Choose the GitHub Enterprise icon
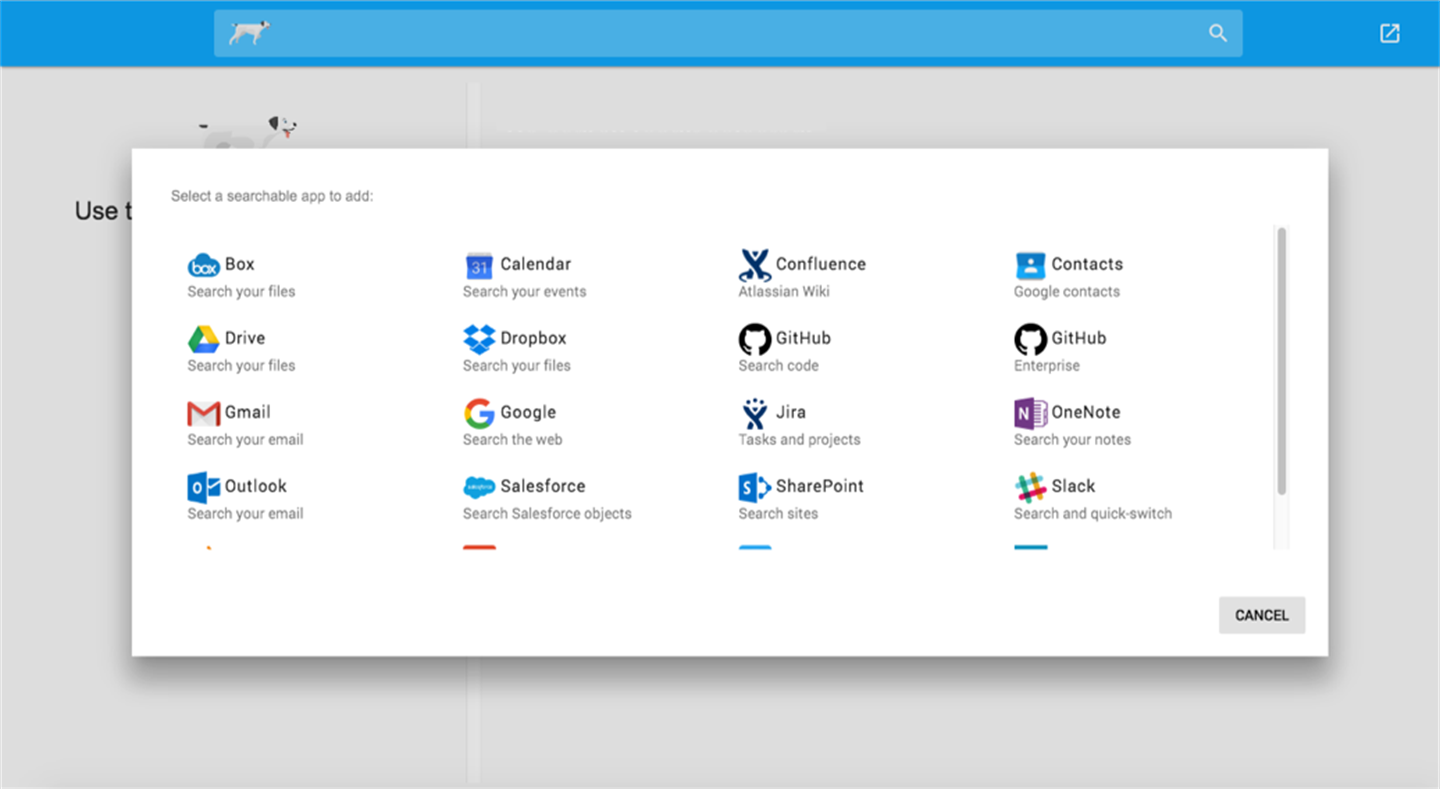The width and height of the screenshot is (1440, 789). tap(1030, 339)
